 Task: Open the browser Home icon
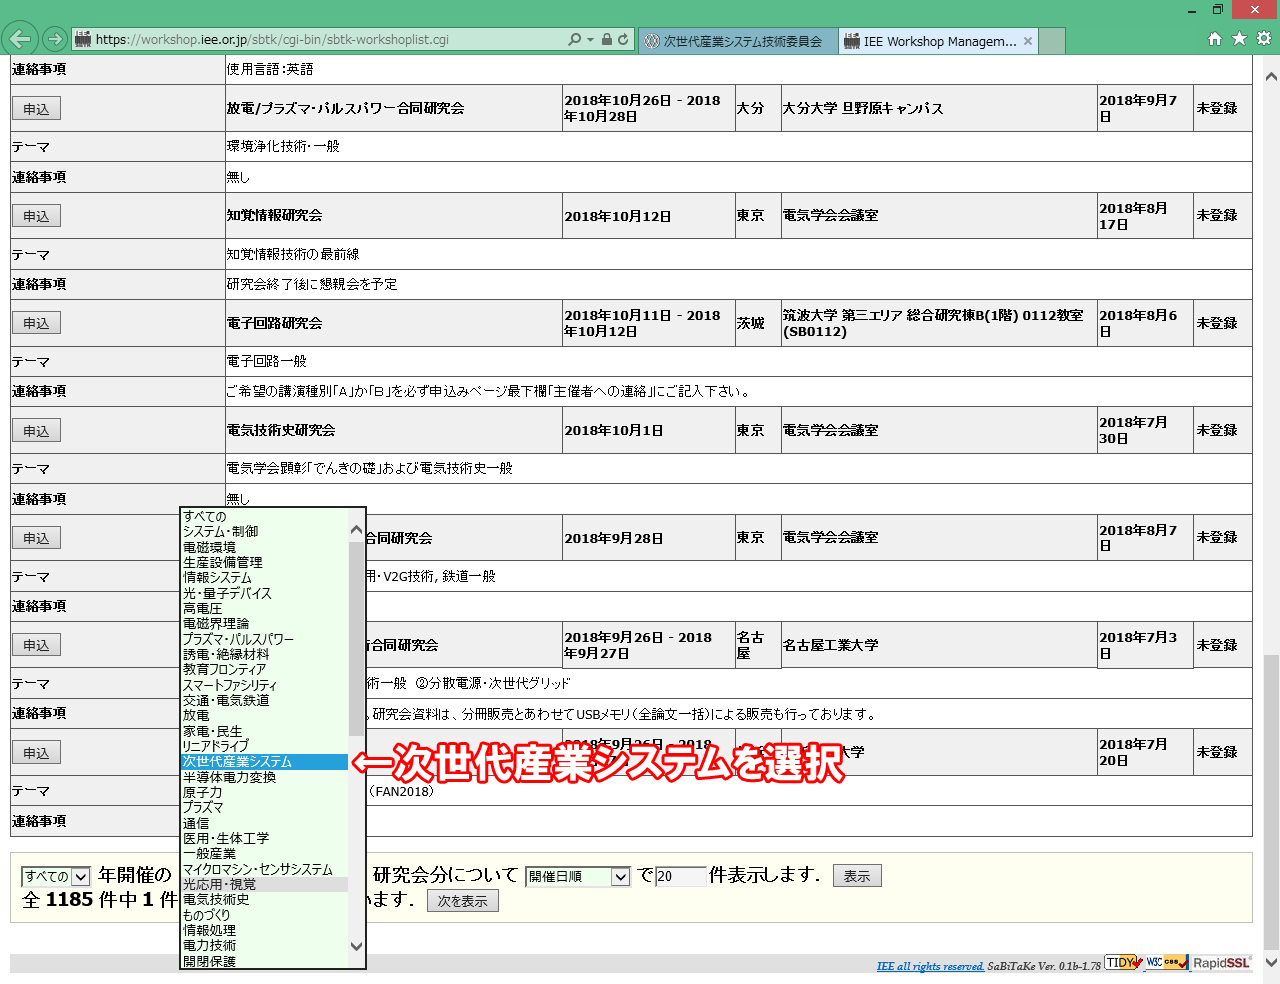click(x=1215, y=39)
